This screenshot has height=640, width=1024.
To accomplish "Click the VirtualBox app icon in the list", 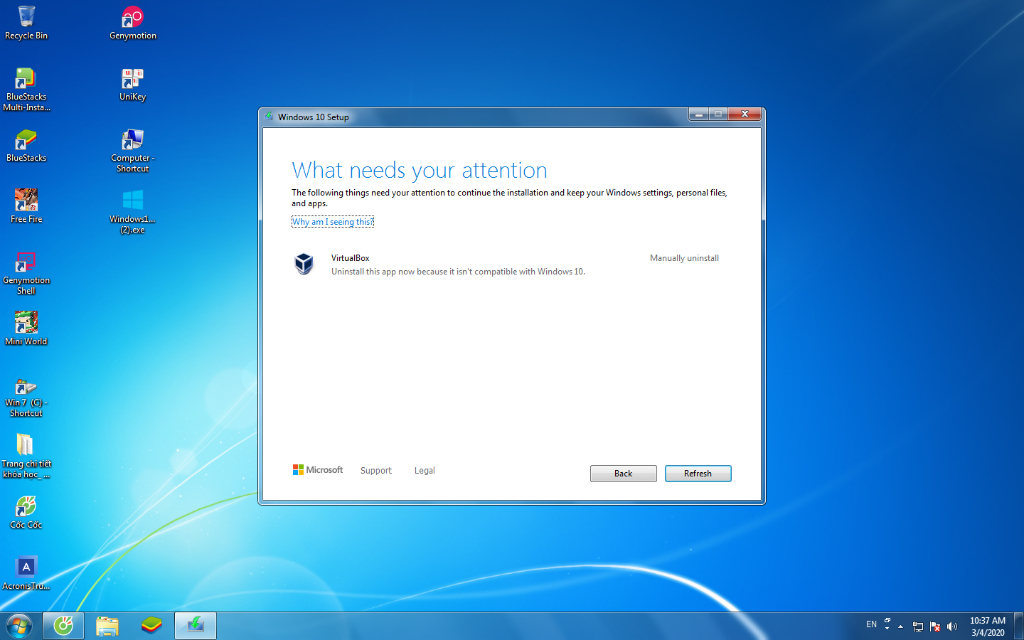I will pyautogui.click(x=304, y=264).
